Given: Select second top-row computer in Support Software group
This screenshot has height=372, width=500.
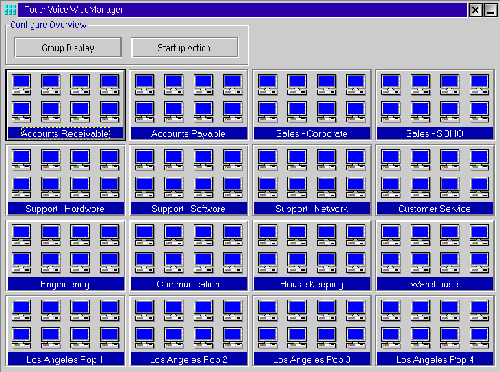Looking at the screenshot, I should [174, 160].
